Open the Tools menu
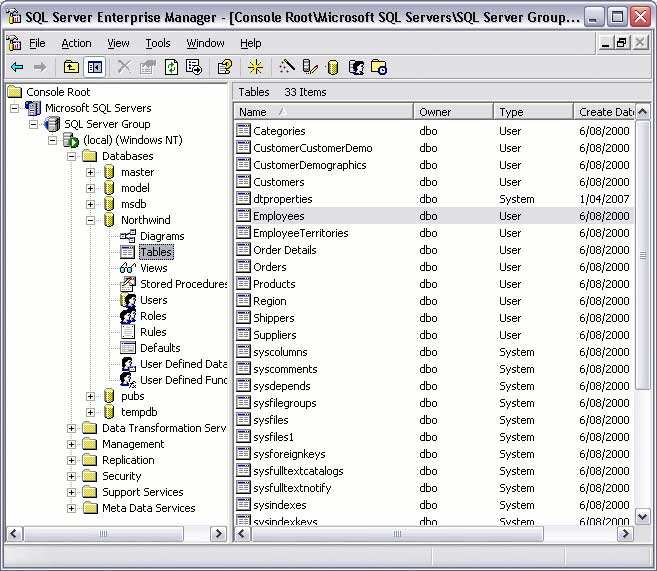Viewport: 657px width, 571px height. coord(158,43)
